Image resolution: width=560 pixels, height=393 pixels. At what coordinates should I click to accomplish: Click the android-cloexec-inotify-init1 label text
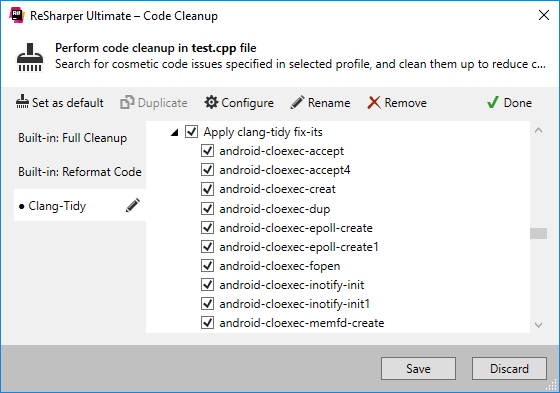(x=294, y=304)
